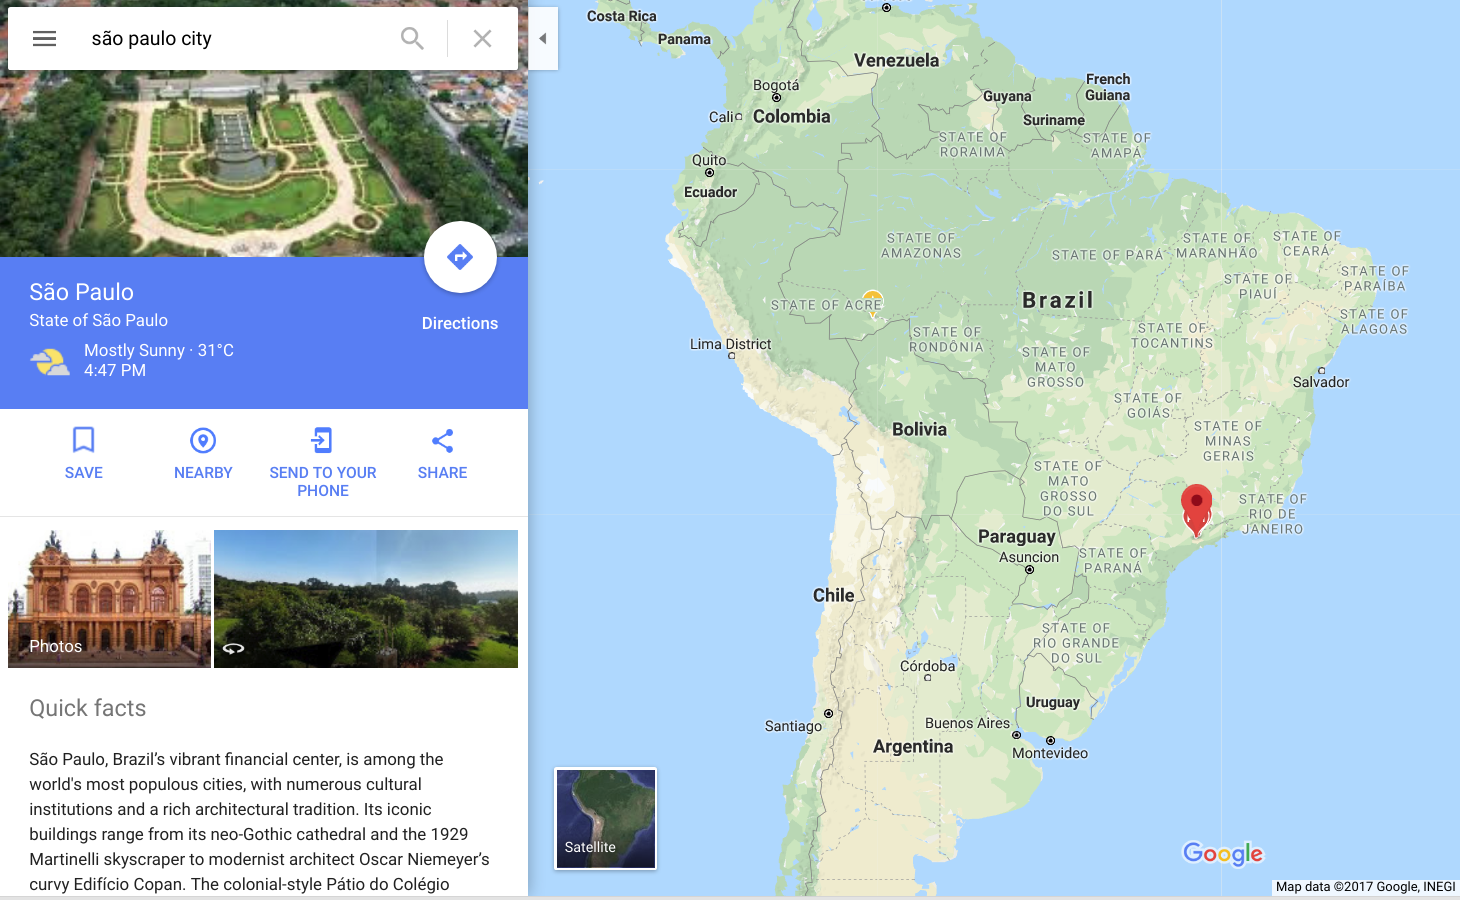This screenshot has width=1460, height=900.
Task: Share this place icon
Action: (442, 440)
